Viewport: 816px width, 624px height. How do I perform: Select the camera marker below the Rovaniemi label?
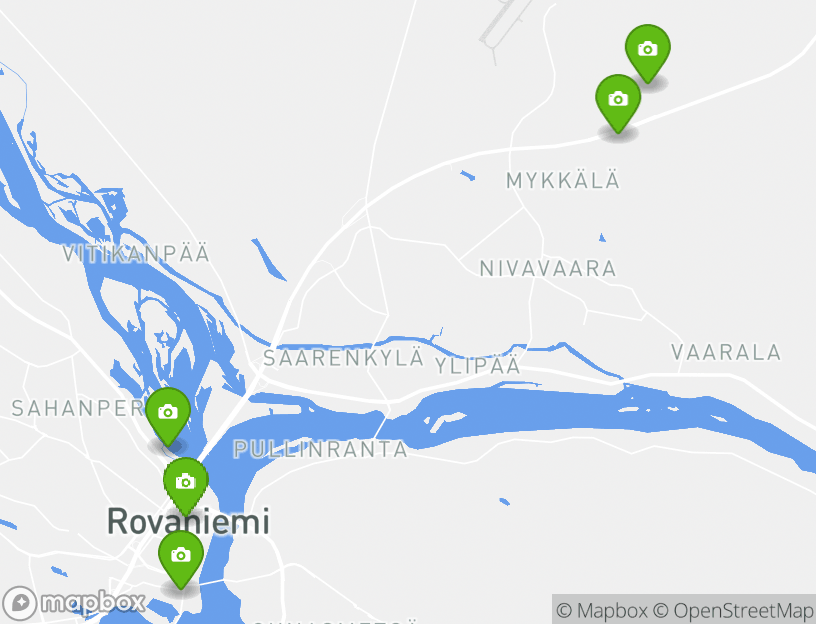click(x=181, y=558)
